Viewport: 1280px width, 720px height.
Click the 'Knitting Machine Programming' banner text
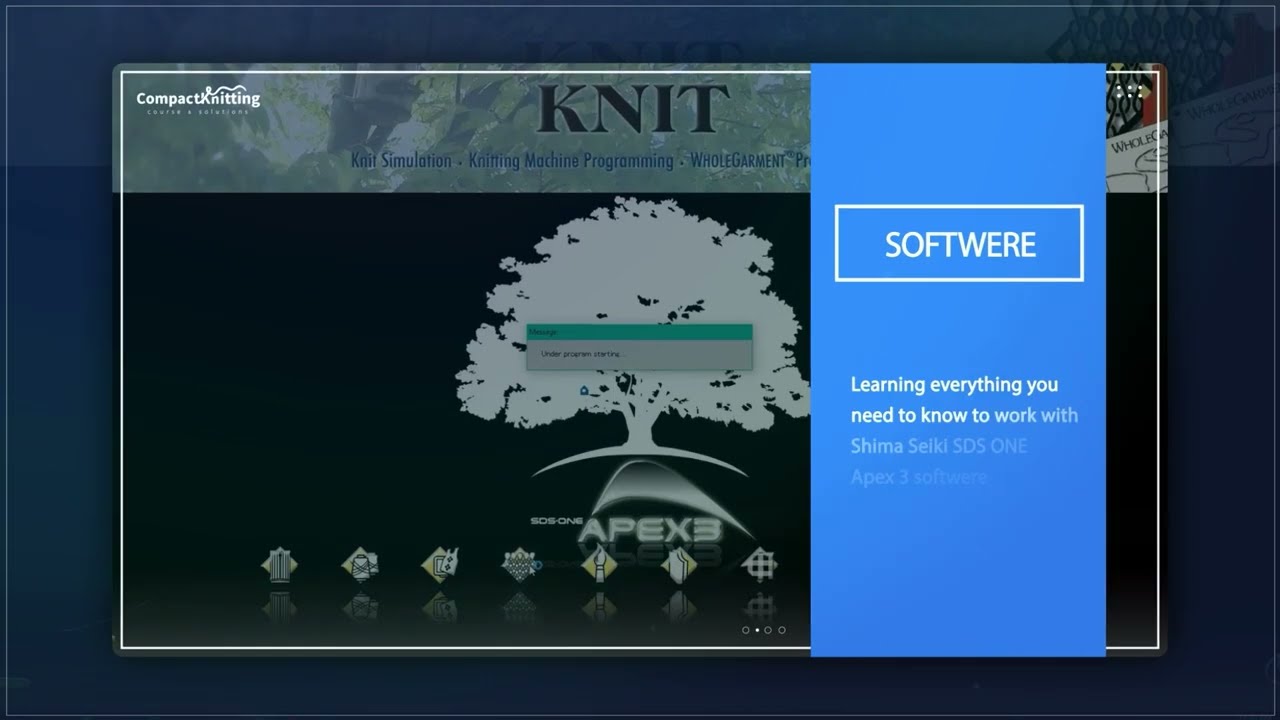coord(571,160)
